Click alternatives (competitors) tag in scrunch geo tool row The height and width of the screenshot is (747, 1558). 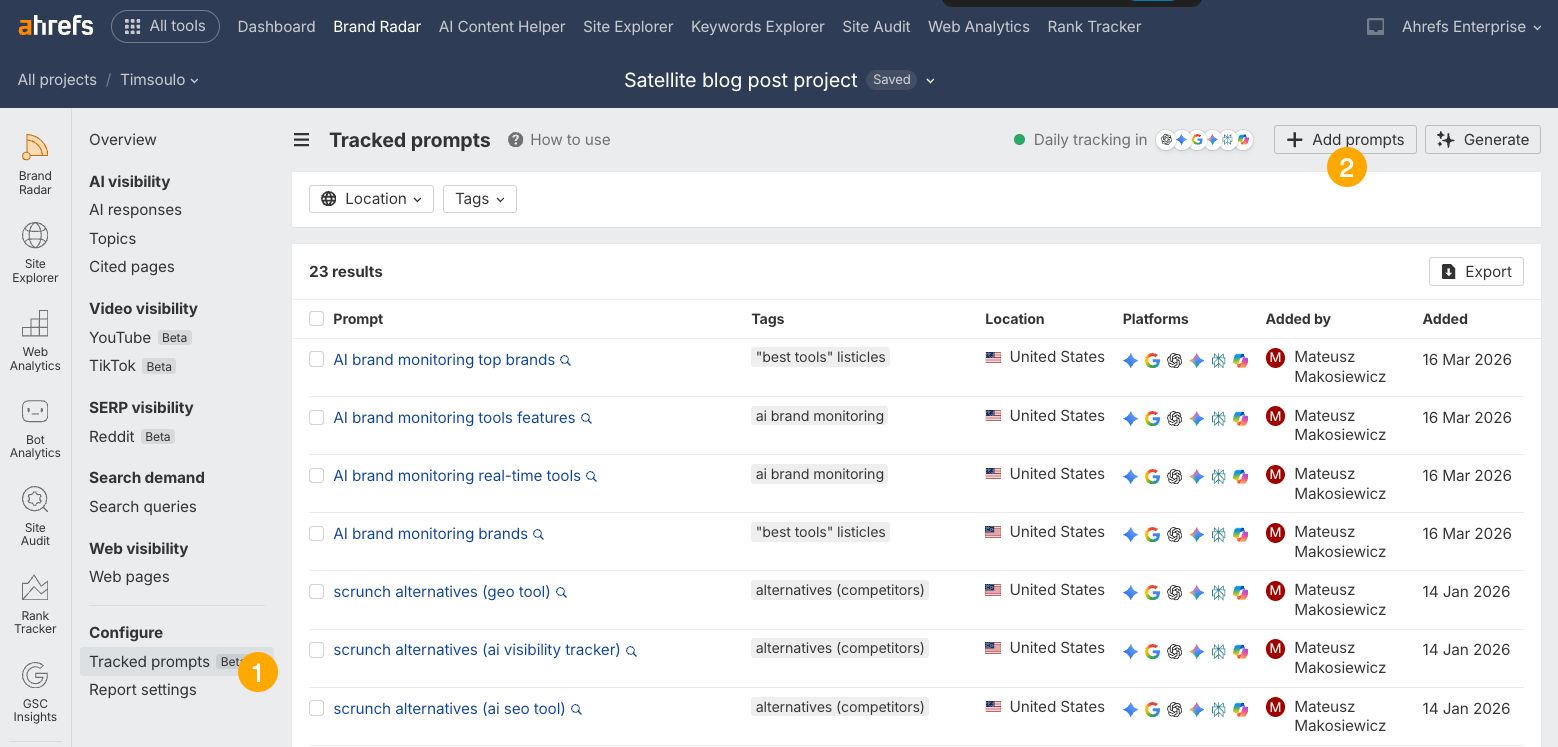(840, 590)
